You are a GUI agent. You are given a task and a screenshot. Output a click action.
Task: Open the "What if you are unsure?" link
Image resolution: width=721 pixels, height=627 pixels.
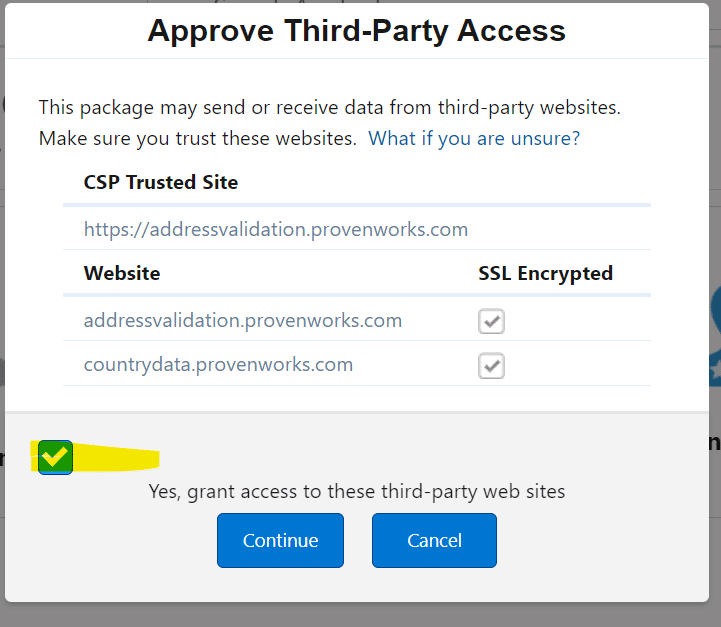[x=474, y=139]
